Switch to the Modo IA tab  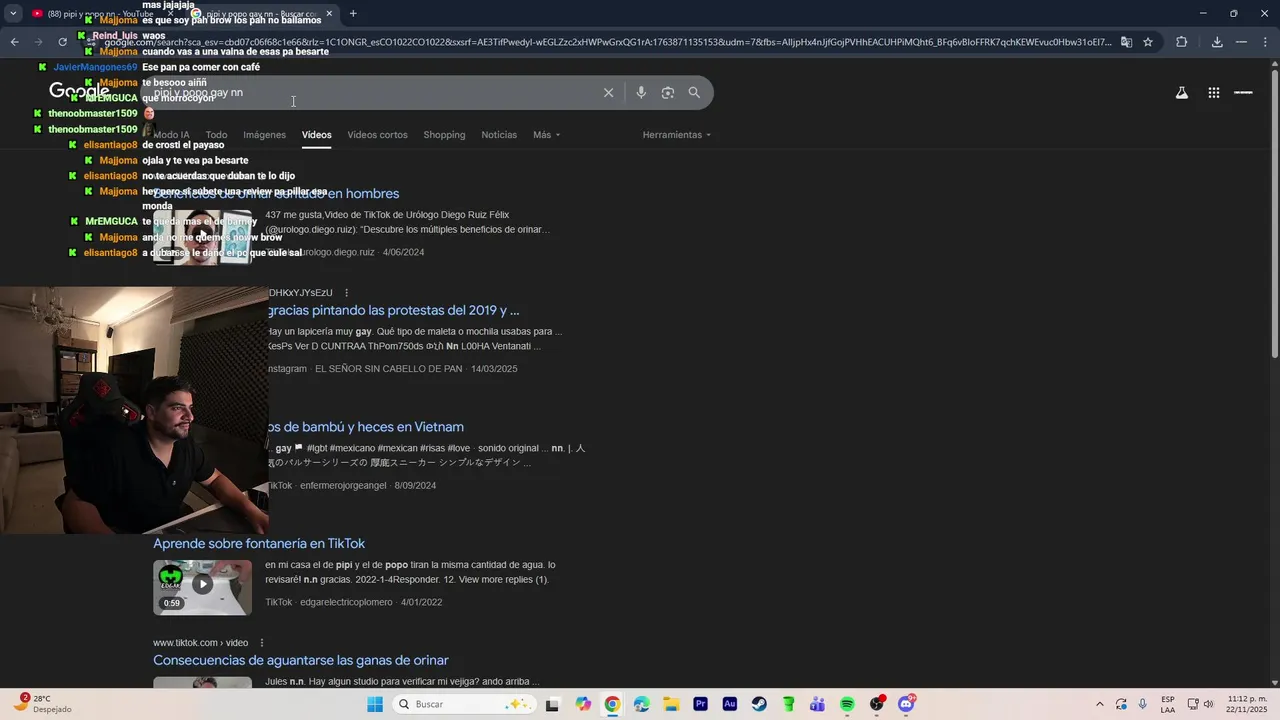[x=171, y=135]
